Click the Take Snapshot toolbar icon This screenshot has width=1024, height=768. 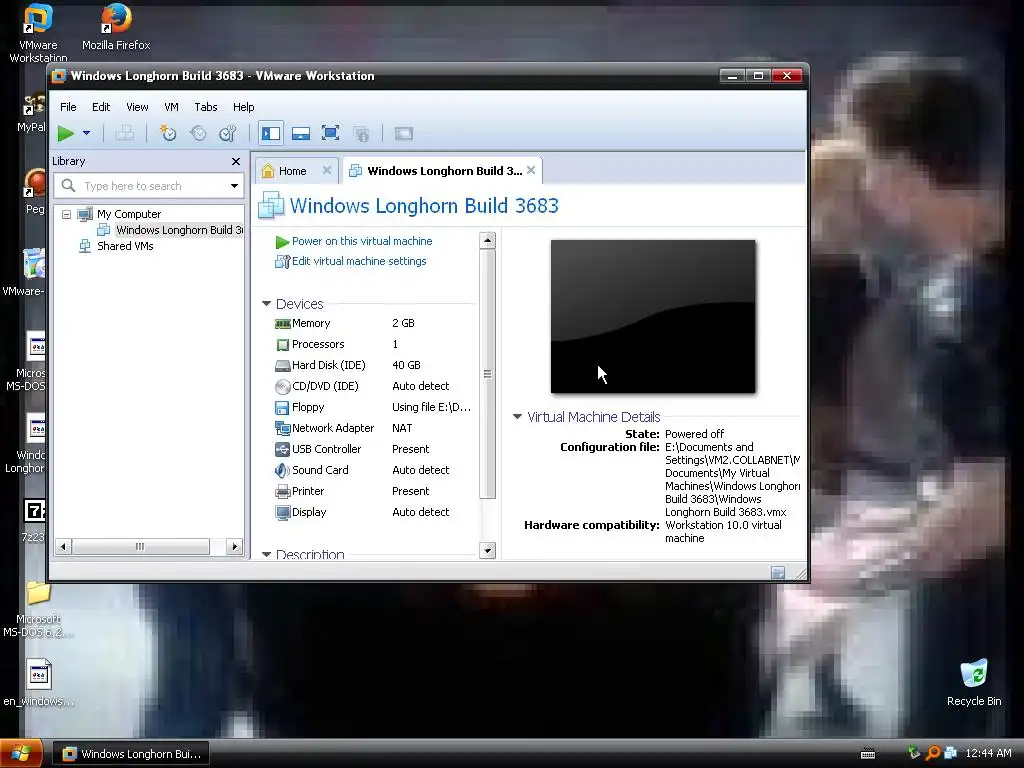(168, 133)
